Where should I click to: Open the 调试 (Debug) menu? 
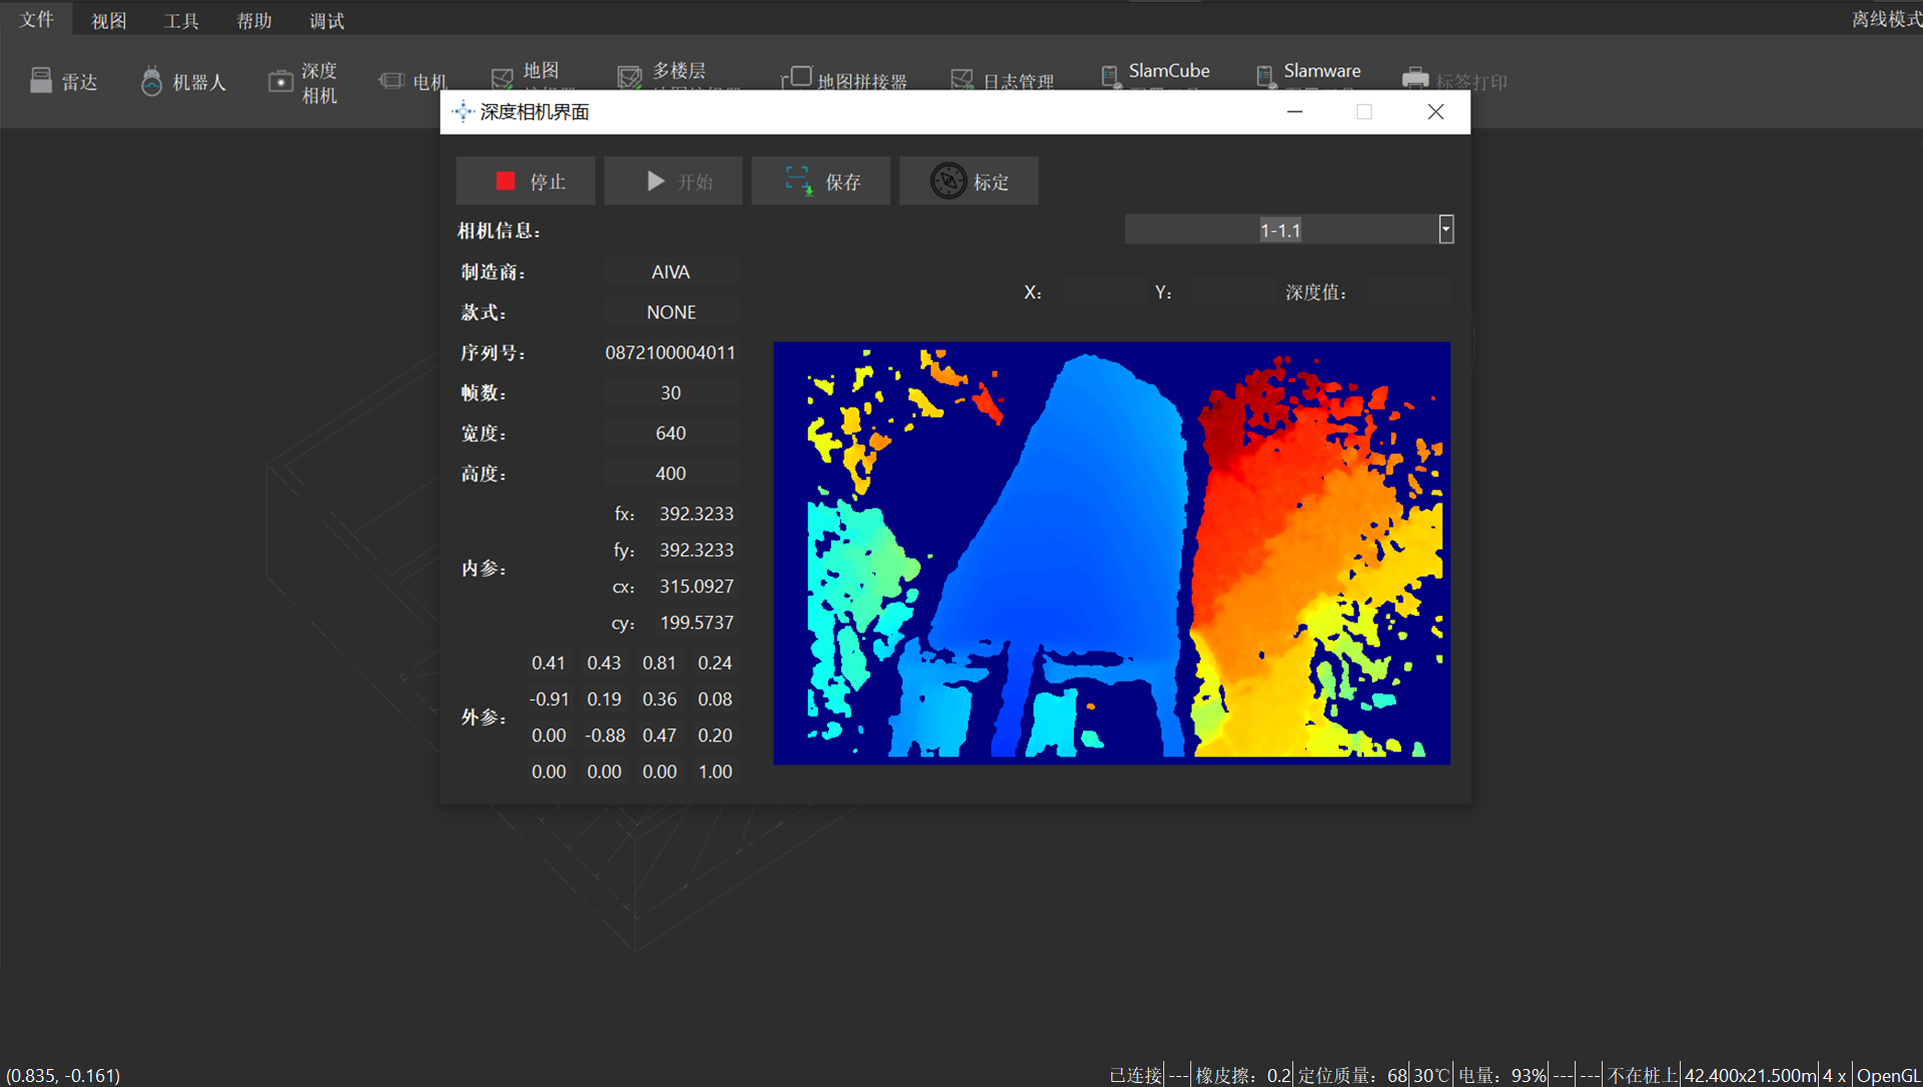click(326, 19)
